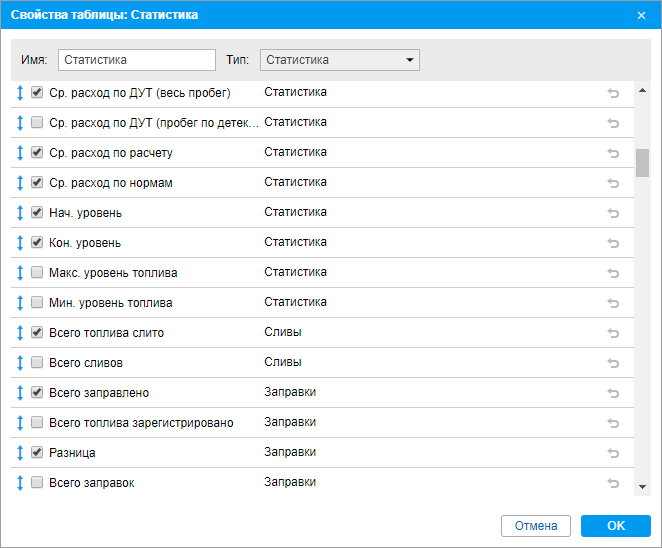The image size is (662, 548).
Task: Uncheck Всего заправлено checkbox
Action: (37, 392)
